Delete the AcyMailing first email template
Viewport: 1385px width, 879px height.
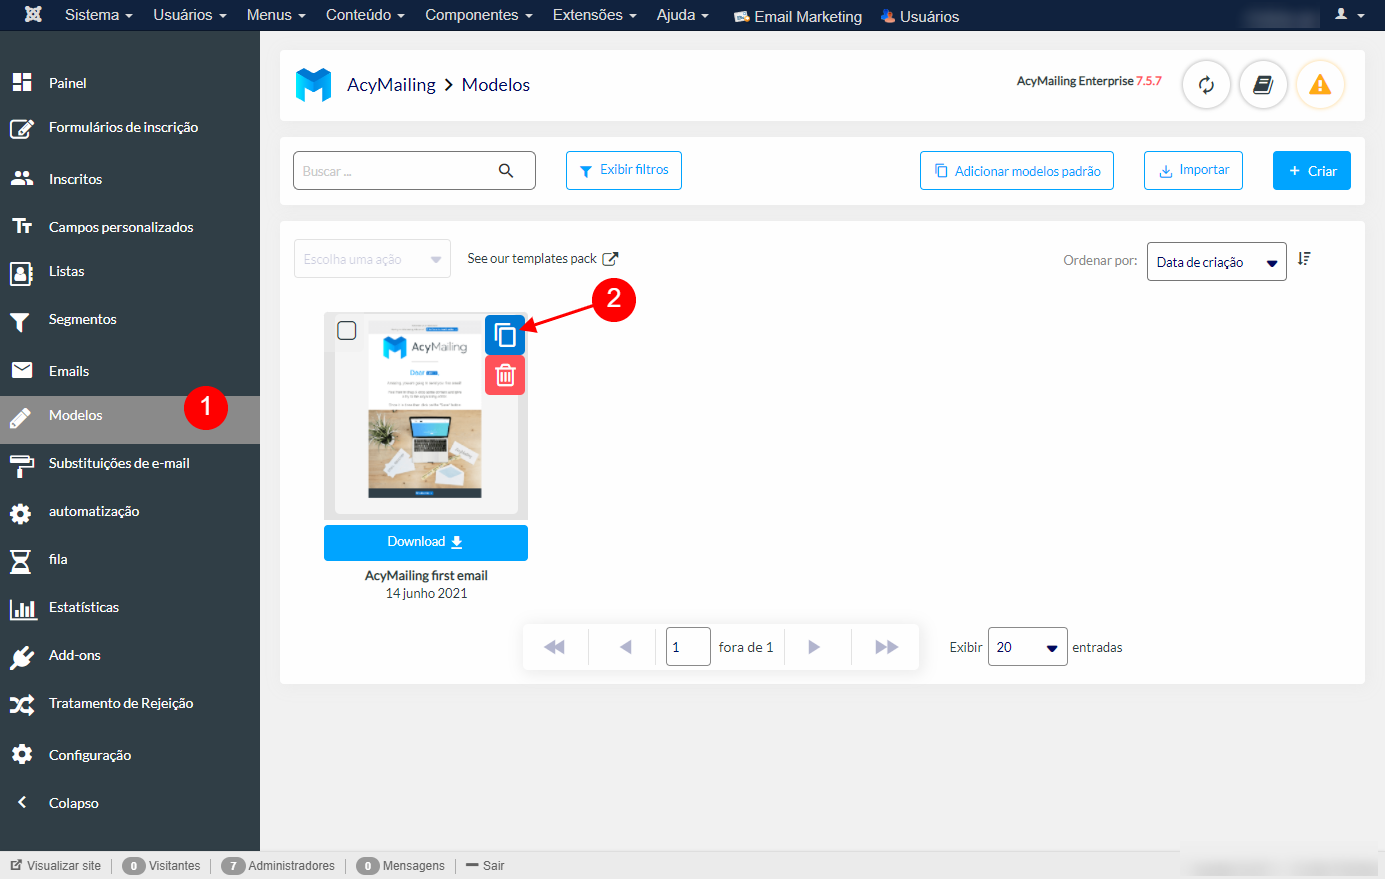pos(505,374)
